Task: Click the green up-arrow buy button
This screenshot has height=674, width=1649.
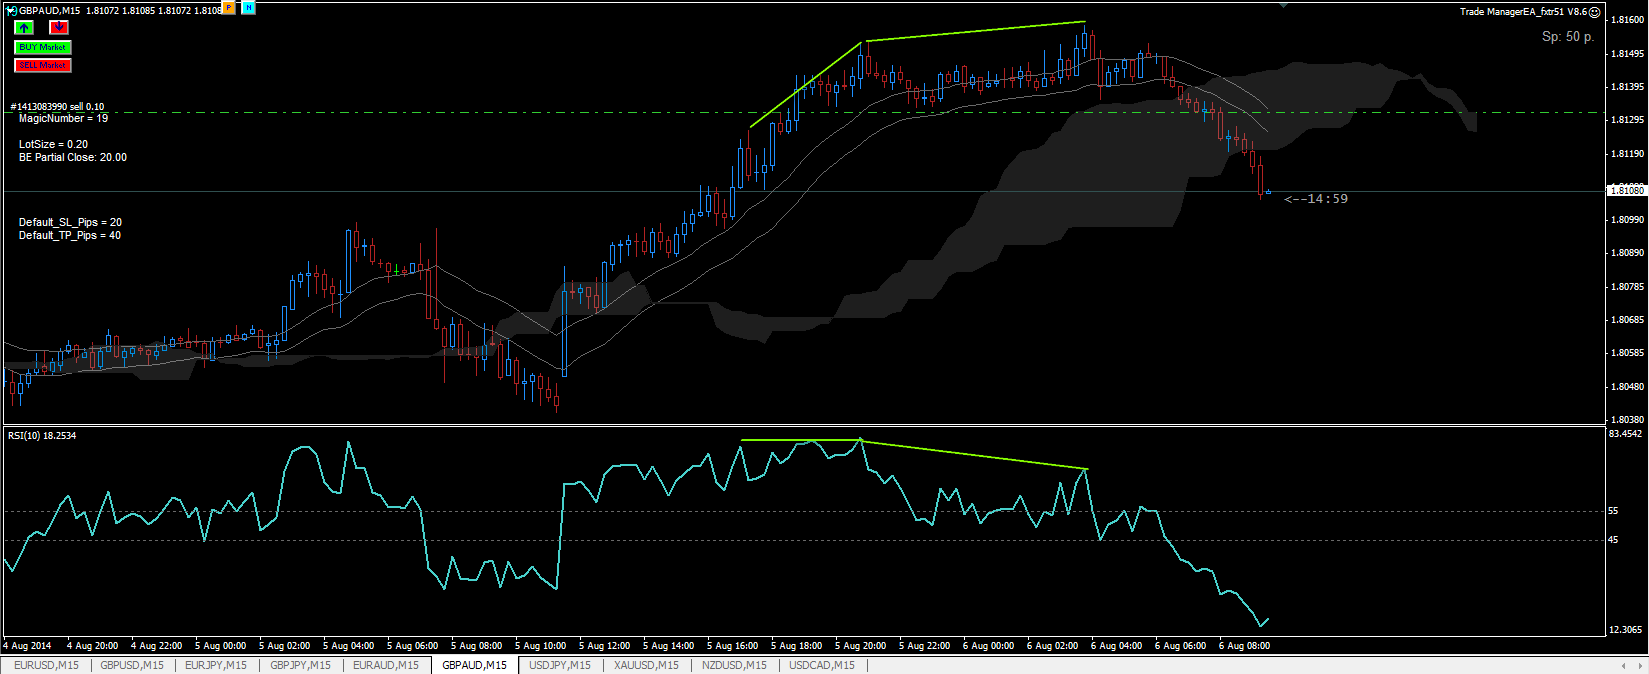Action: 24,28
